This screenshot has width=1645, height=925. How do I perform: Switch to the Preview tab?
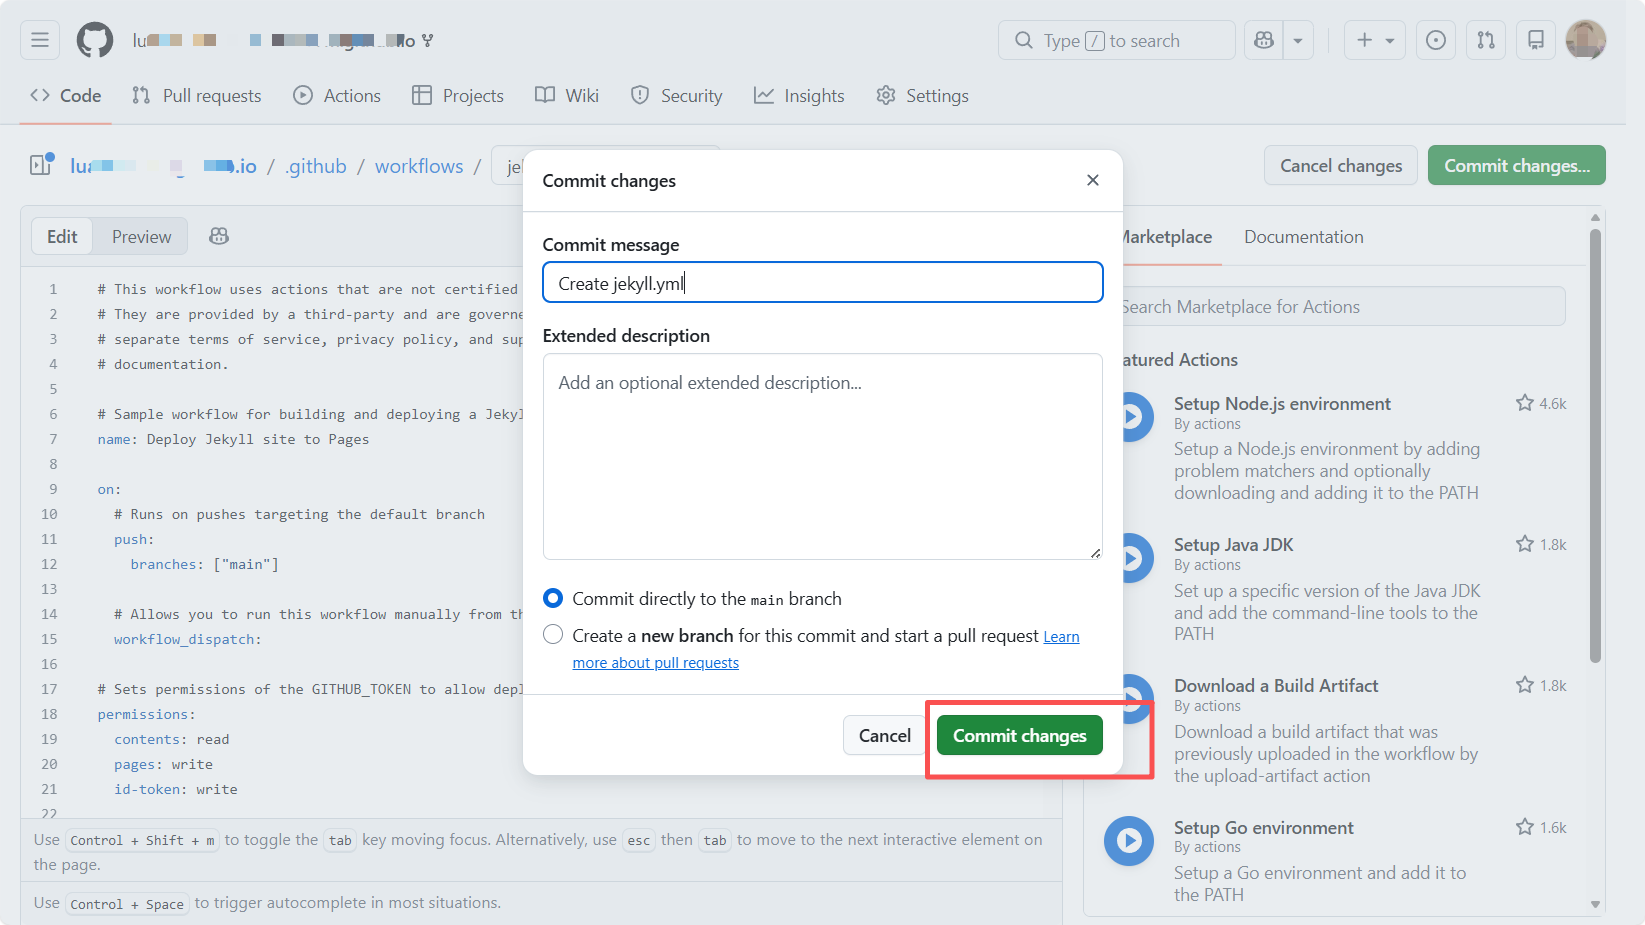click(141, 237)
